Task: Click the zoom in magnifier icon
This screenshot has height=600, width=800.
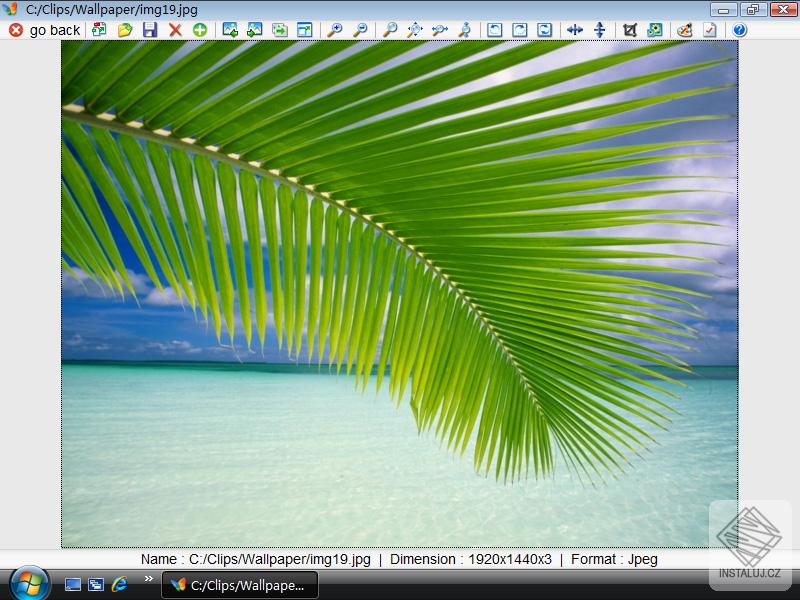Action: [335, 30]
